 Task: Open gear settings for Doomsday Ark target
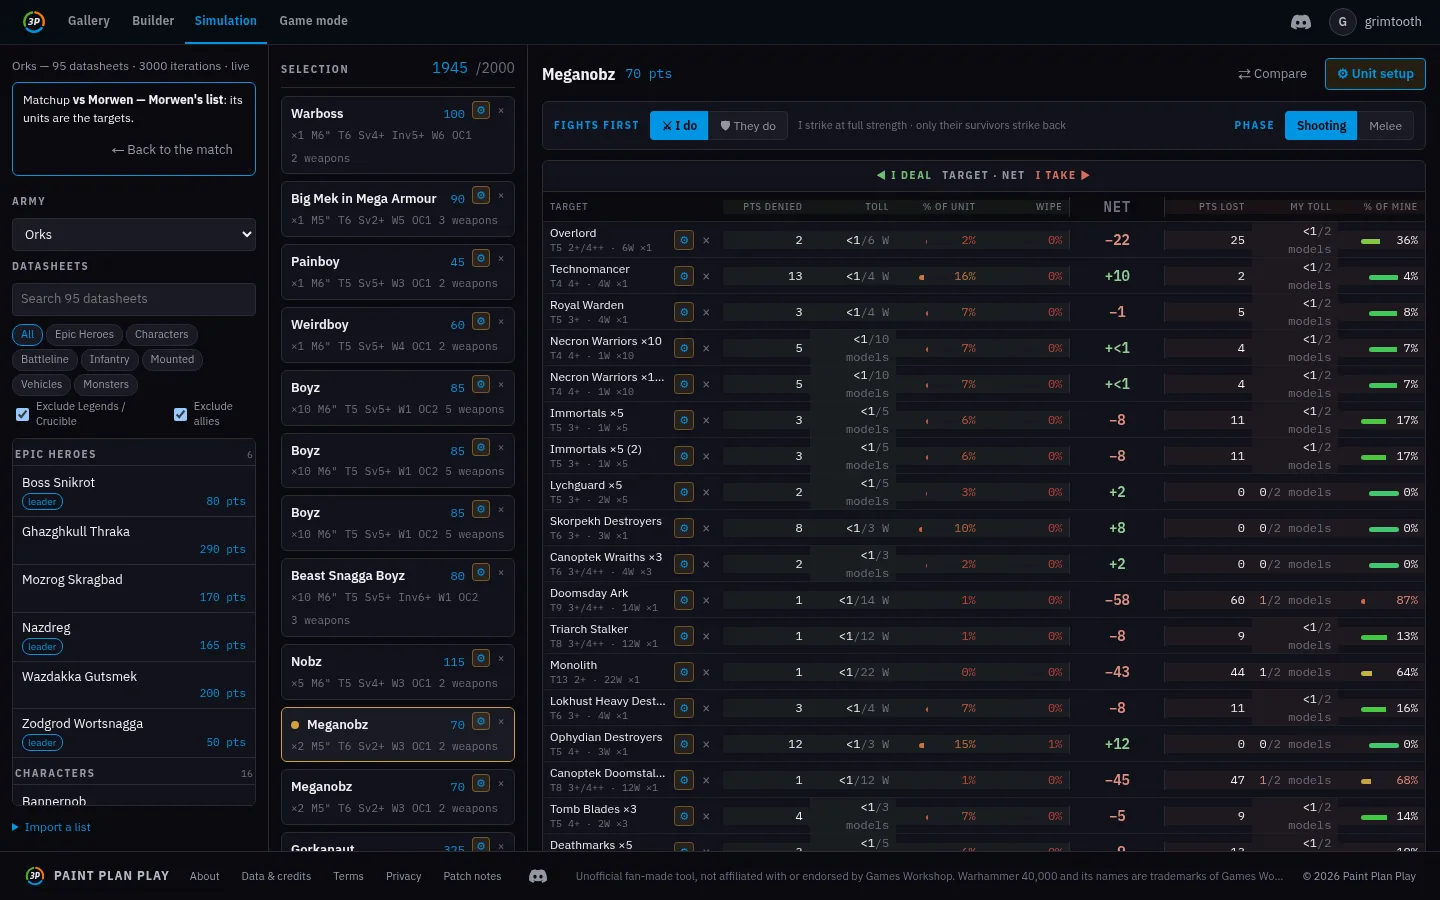pos(684,600)
